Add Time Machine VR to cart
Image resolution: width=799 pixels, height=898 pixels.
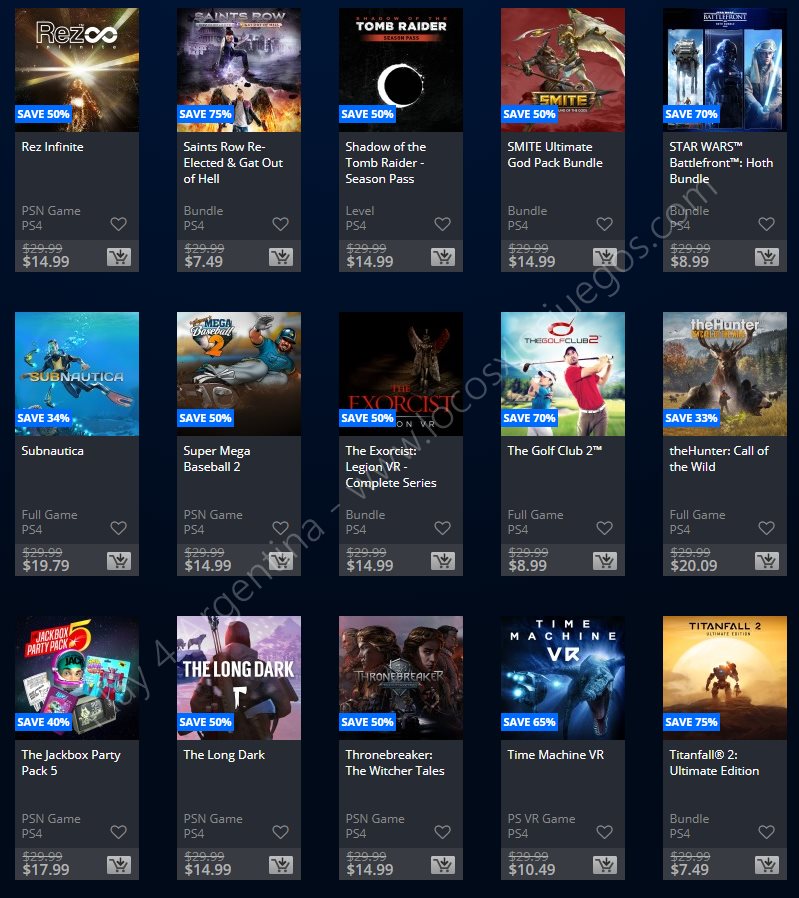coord(605,865)
